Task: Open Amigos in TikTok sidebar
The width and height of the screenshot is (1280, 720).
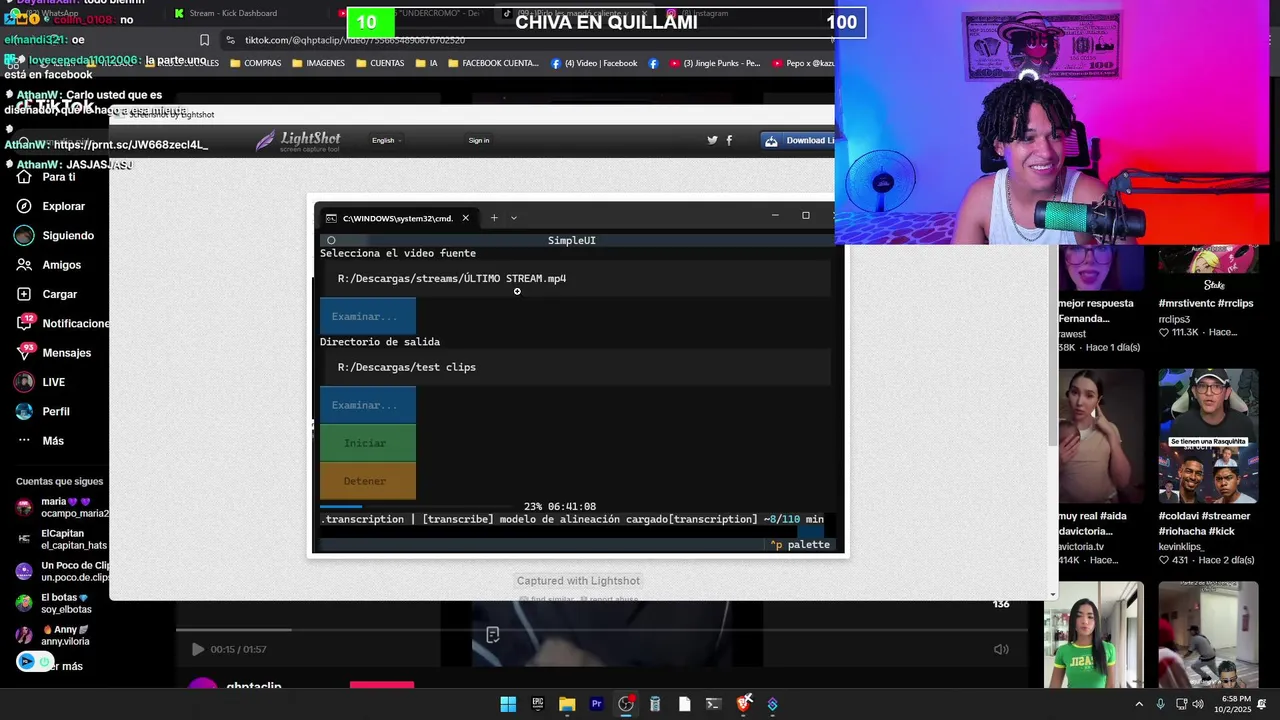Action: click(48, 265)
